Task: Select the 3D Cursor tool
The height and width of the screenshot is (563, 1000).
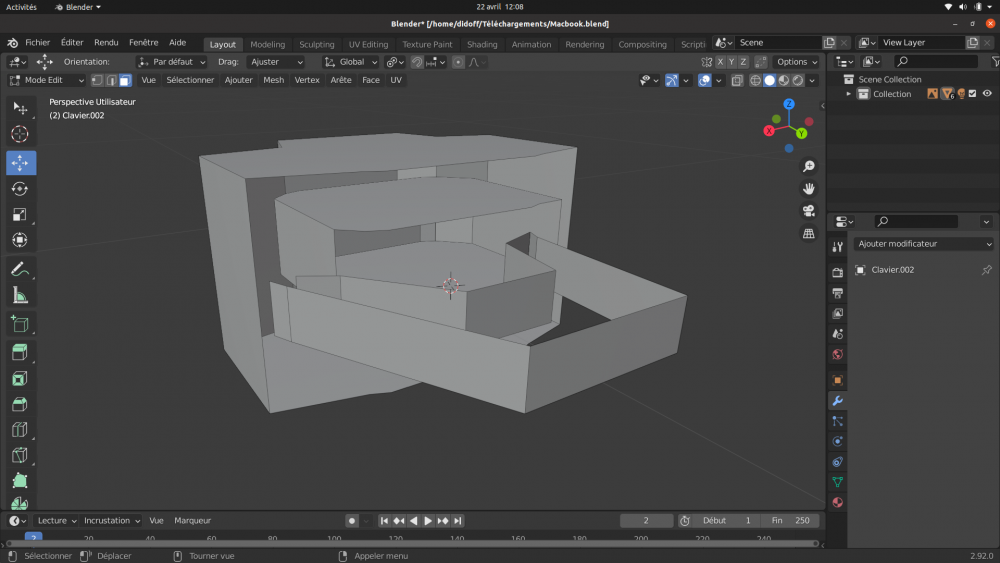Action: [x=20, y=134]
